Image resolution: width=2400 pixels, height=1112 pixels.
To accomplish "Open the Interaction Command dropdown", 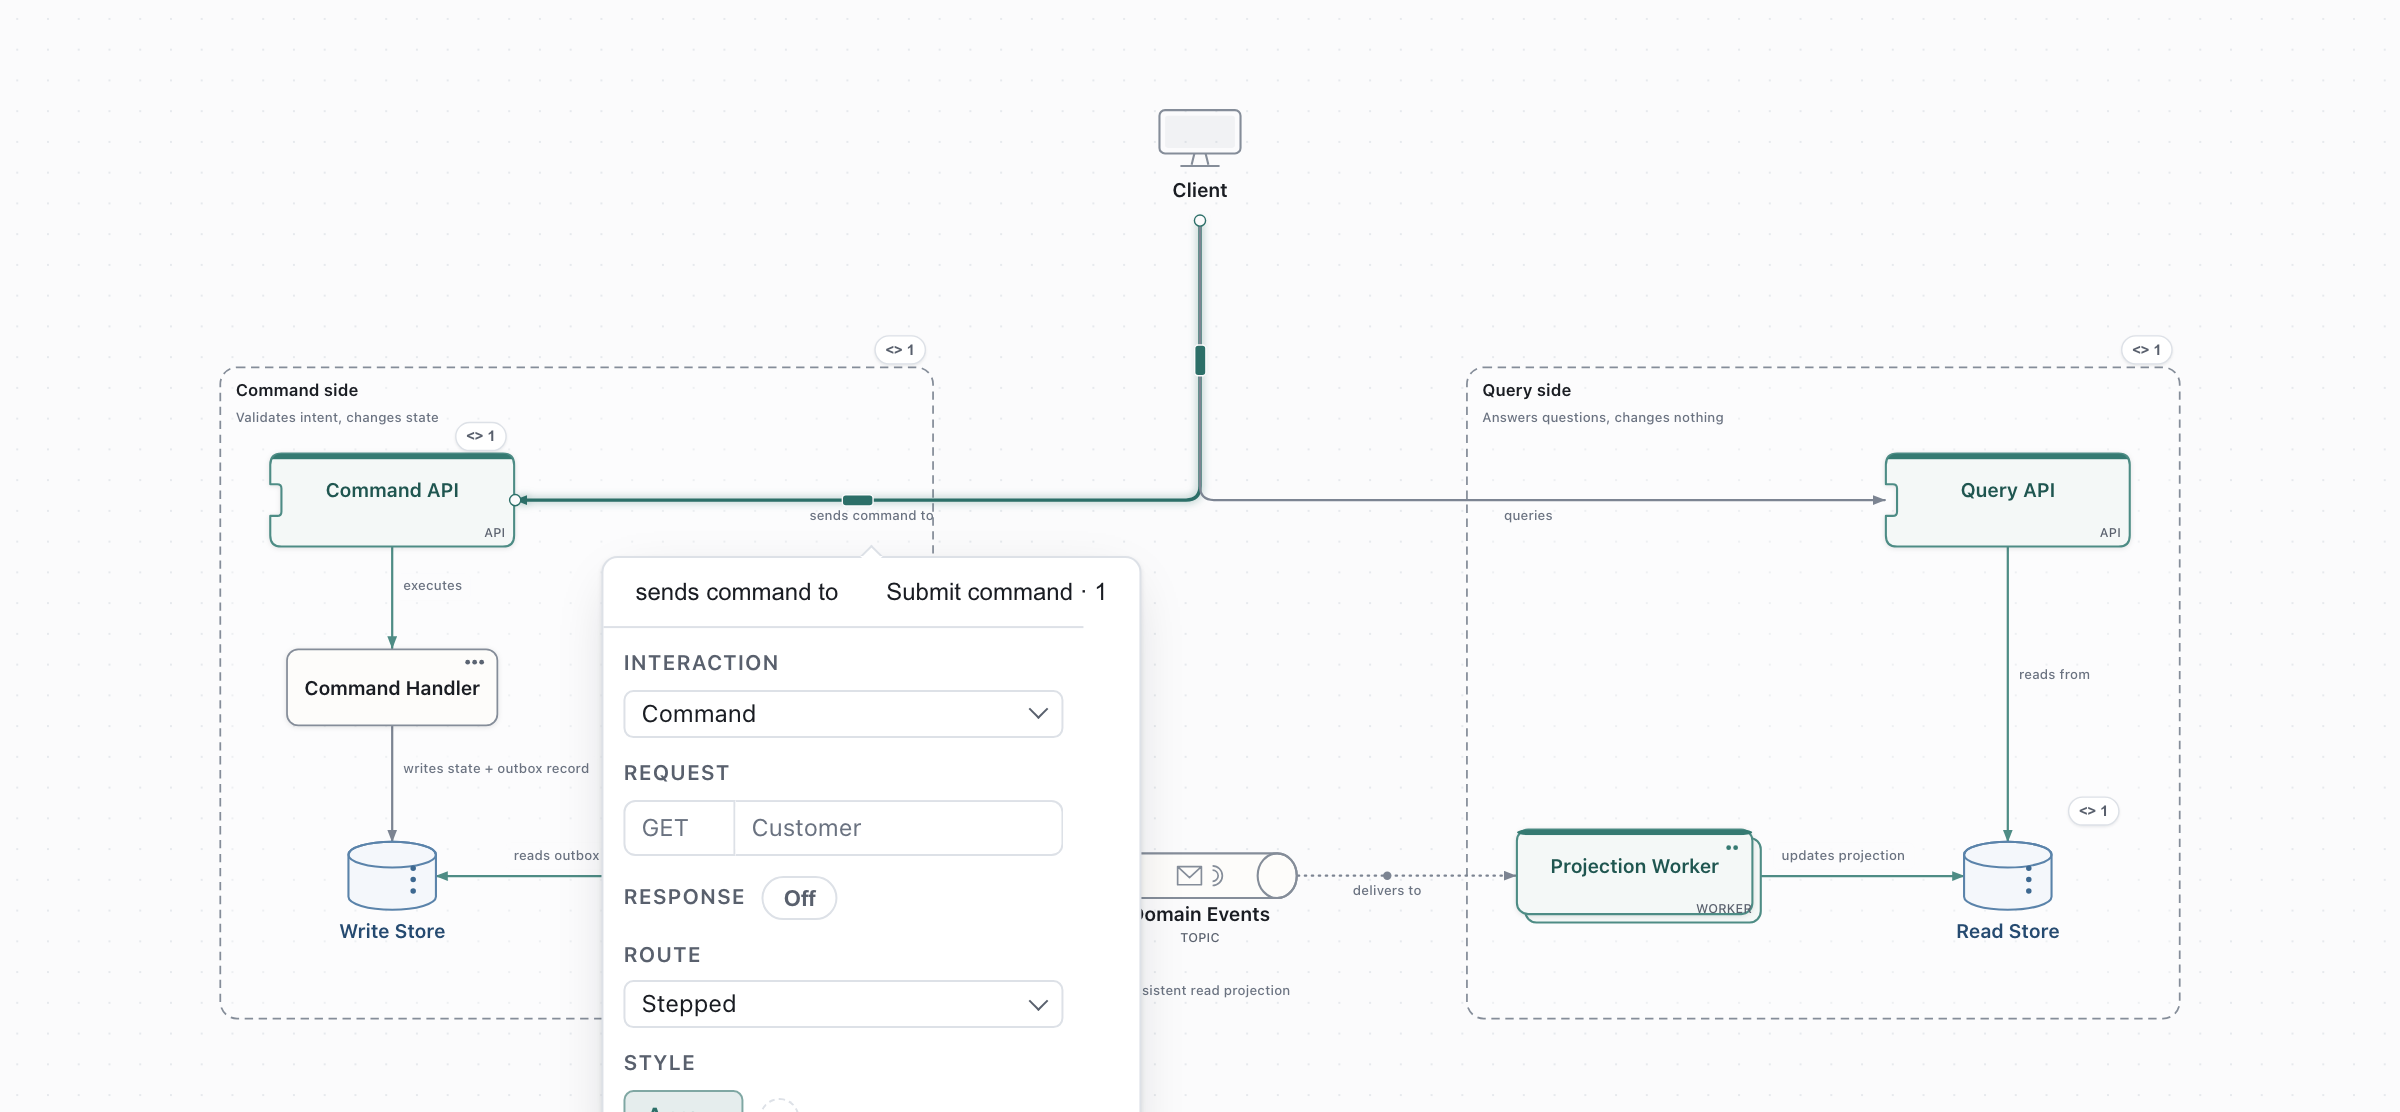I will click(843, 714).
